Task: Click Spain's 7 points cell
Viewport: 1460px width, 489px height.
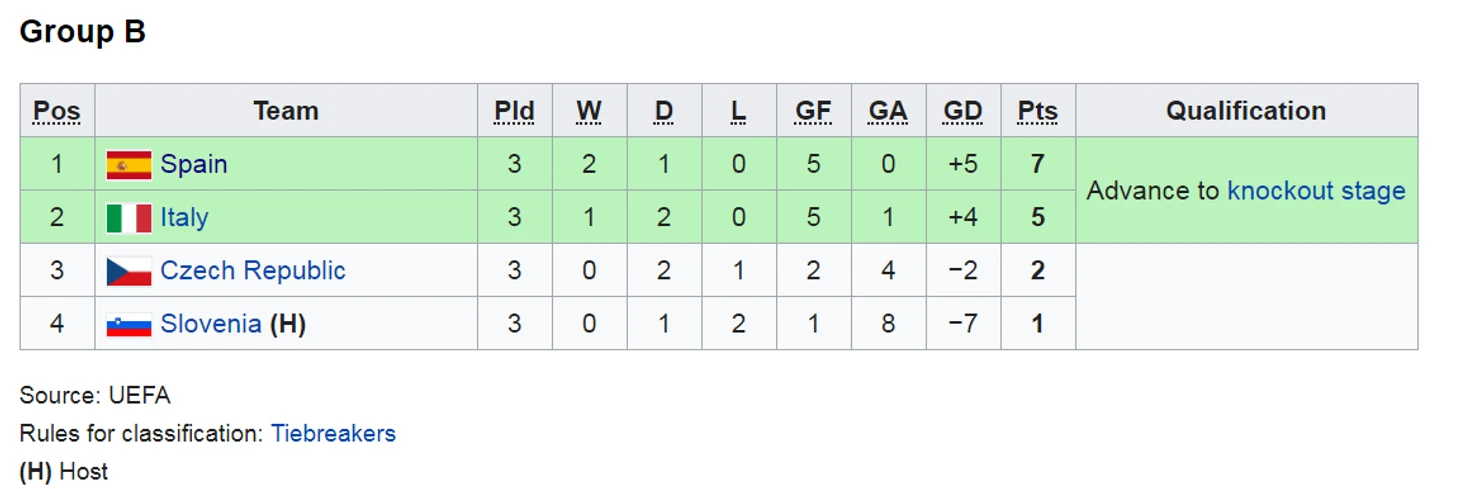Action: tap(1038, 164)
